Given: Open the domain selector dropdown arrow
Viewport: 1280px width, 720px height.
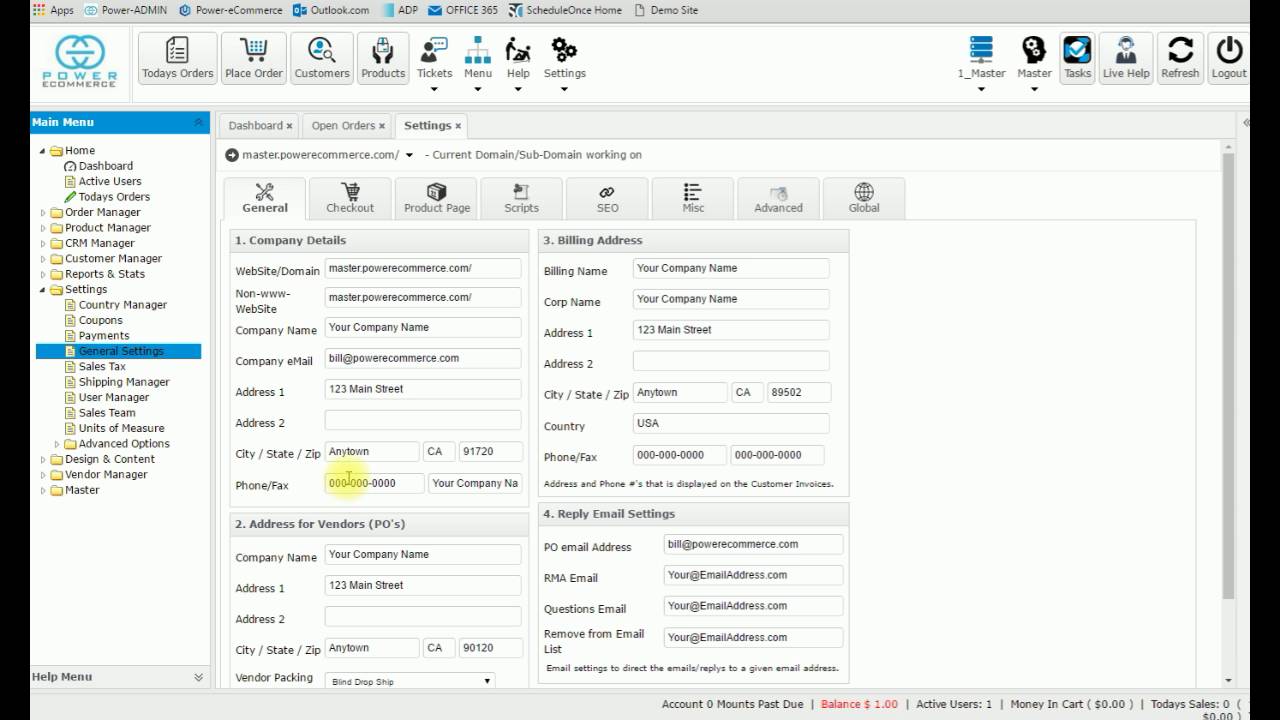Looking at the screenshot, I should [409, 155].
